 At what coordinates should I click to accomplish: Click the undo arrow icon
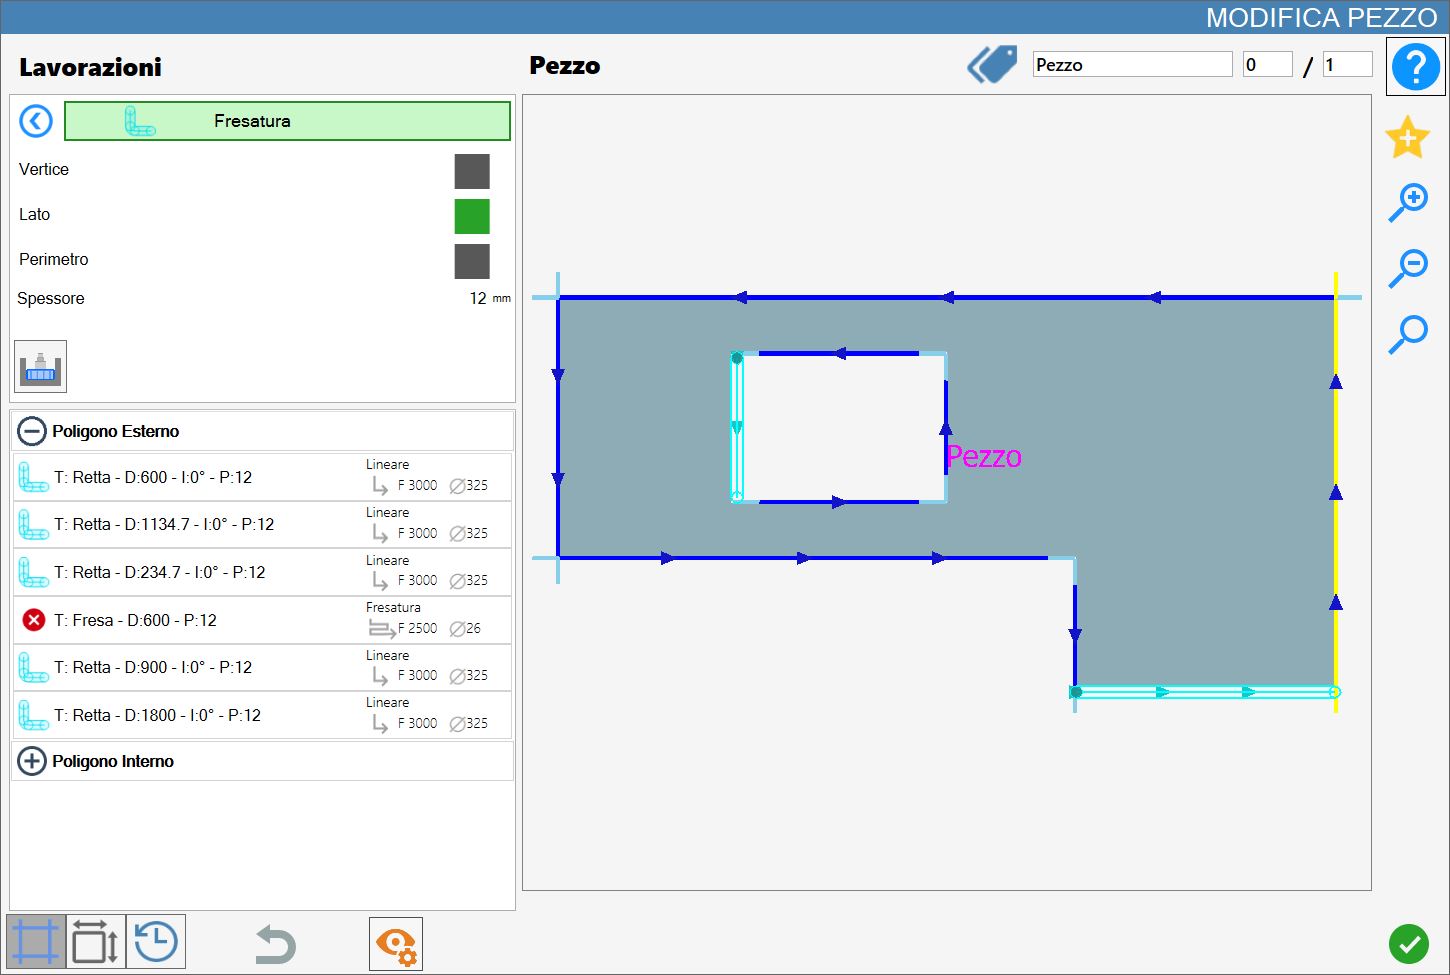(275, 944)
